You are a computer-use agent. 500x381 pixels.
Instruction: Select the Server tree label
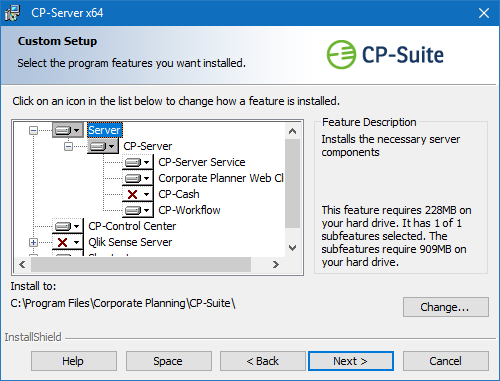pyautogui.click(x=105, y=130)
